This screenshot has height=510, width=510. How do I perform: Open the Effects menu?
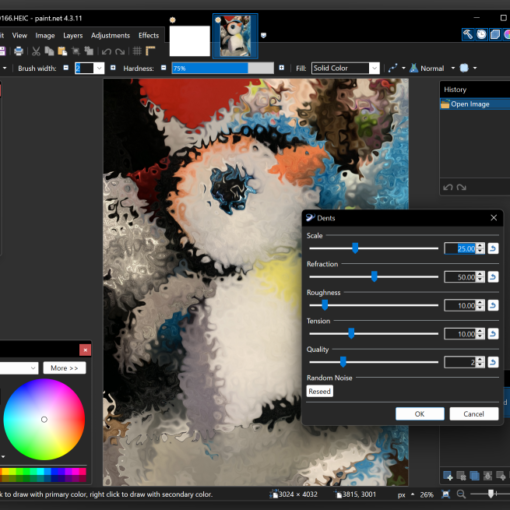[x=149, y=35]
